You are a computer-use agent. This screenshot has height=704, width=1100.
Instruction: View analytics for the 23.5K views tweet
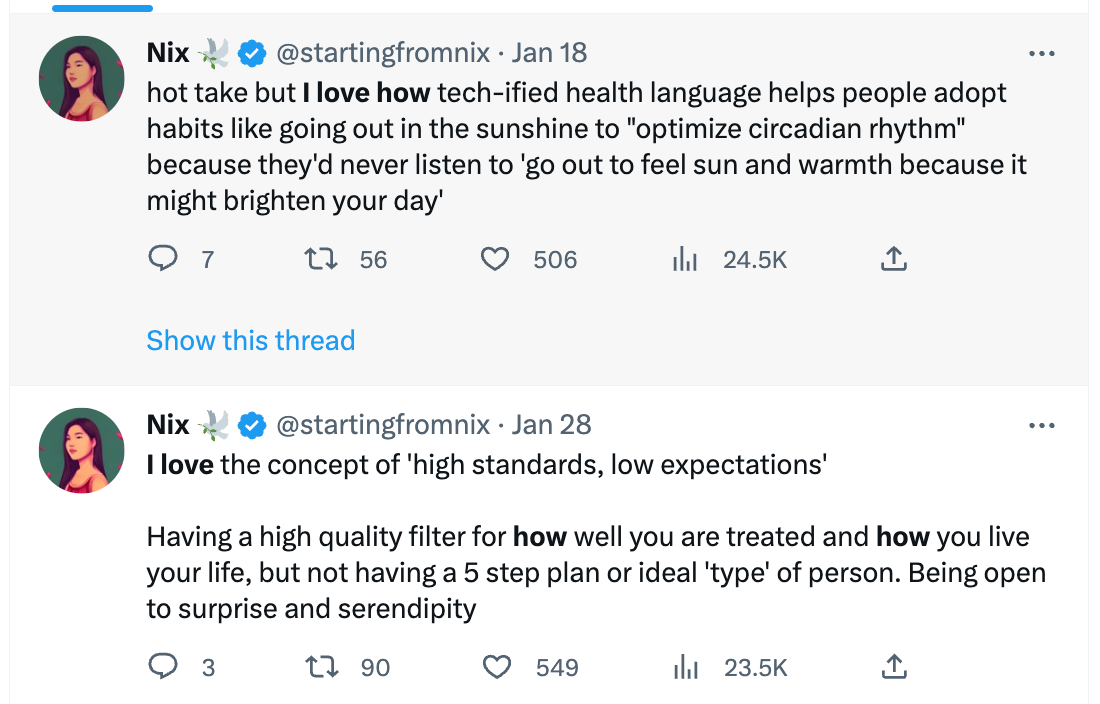tap(685, 667)
